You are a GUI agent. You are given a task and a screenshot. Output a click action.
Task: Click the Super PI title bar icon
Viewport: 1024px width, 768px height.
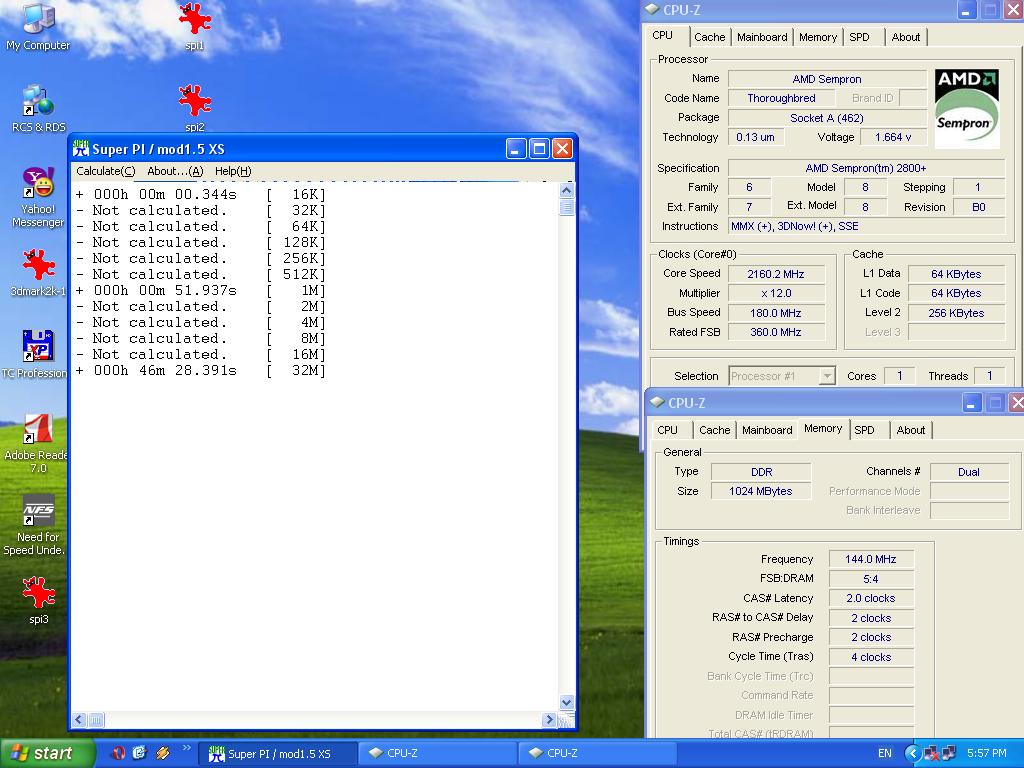(80, 149)
